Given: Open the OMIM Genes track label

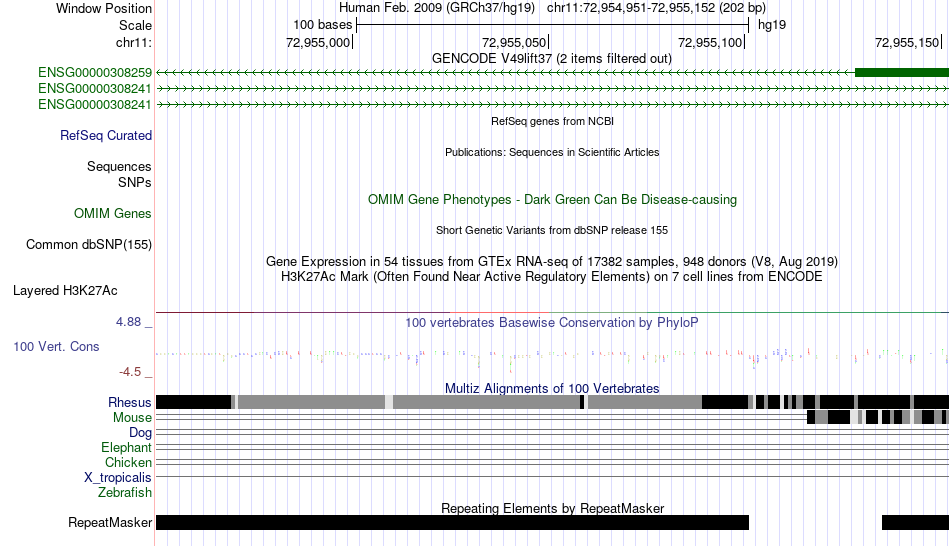Looking at the screenshot, I should (x=112, y=213).
